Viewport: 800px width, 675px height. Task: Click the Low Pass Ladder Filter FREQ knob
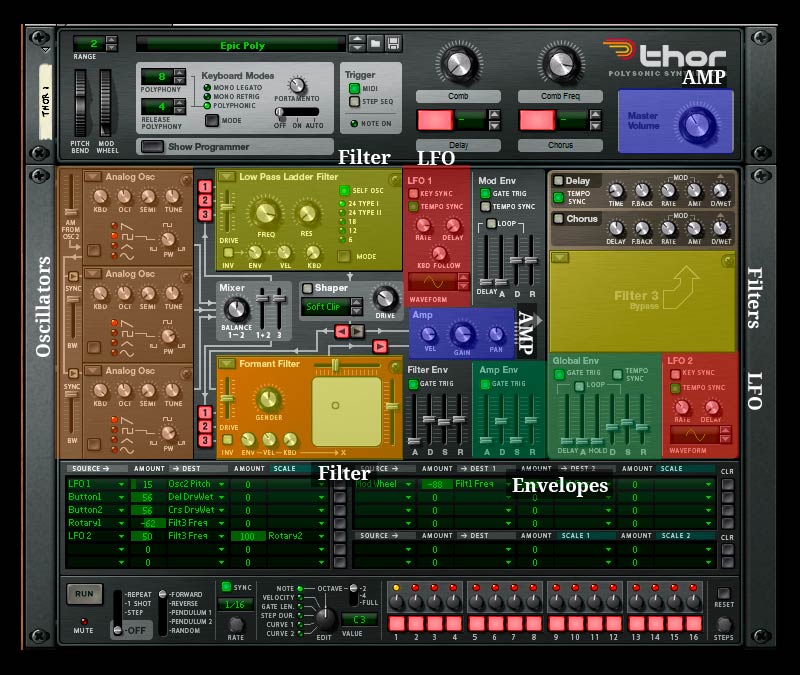click(x=265, y=214)
